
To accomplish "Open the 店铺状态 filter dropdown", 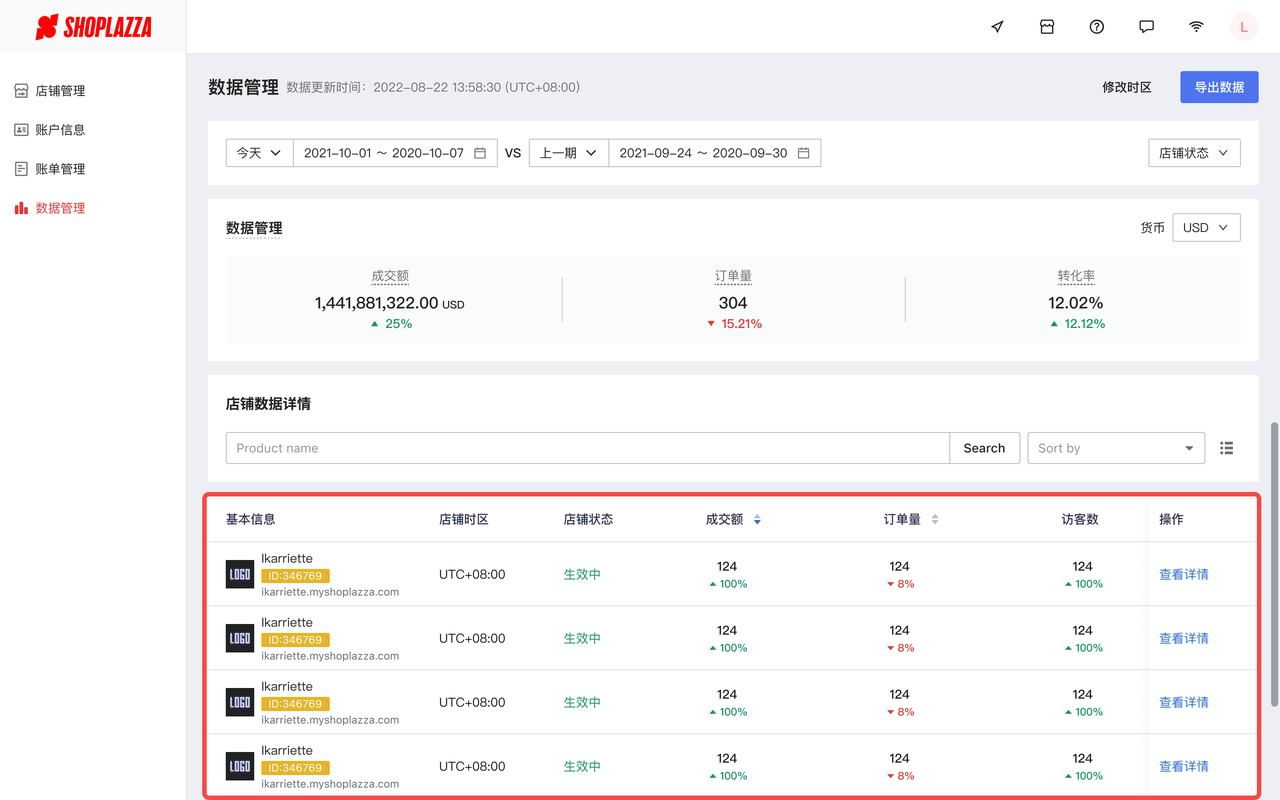I will pos(1194,153).
